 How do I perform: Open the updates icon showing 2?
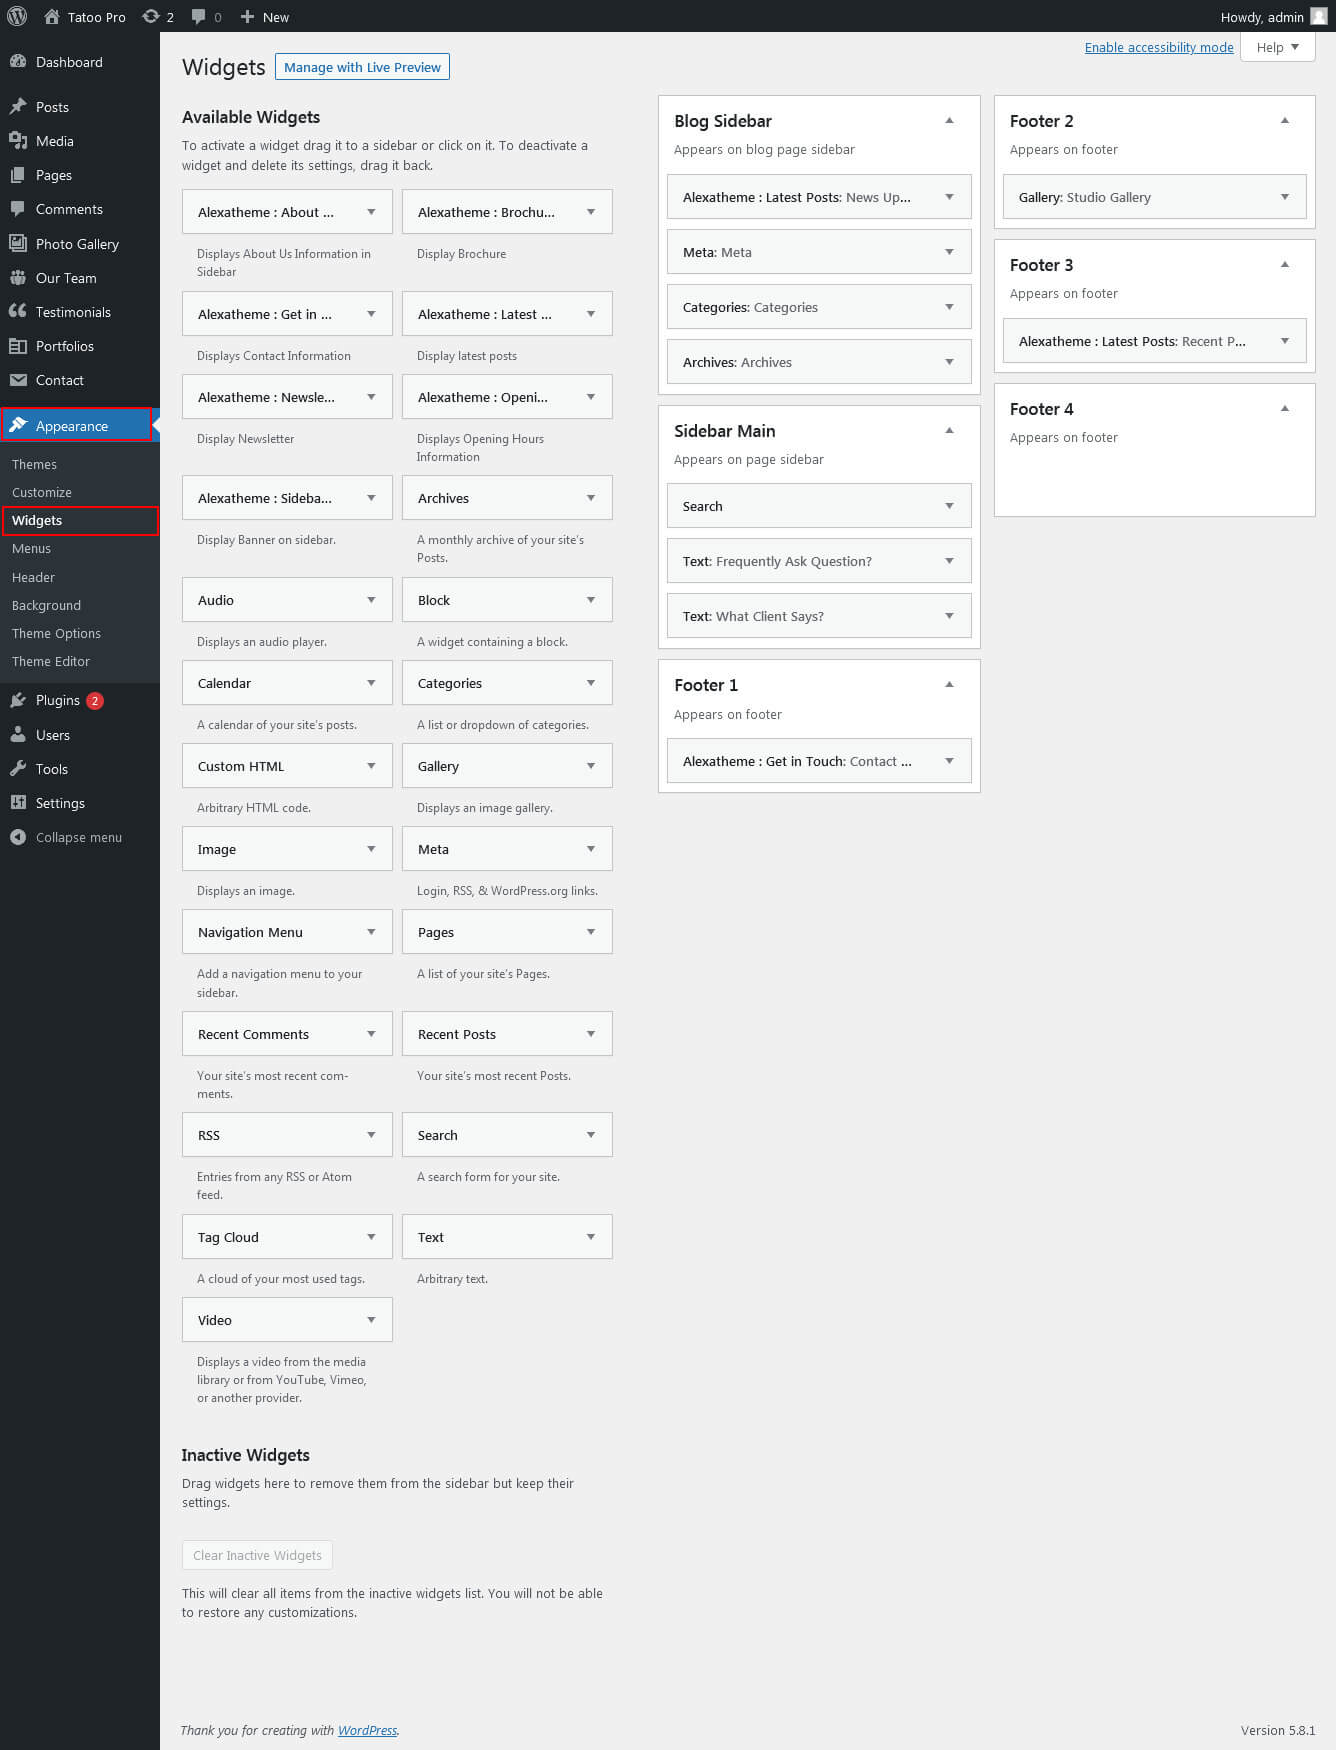pyautogui.click(x=151, y=16)
